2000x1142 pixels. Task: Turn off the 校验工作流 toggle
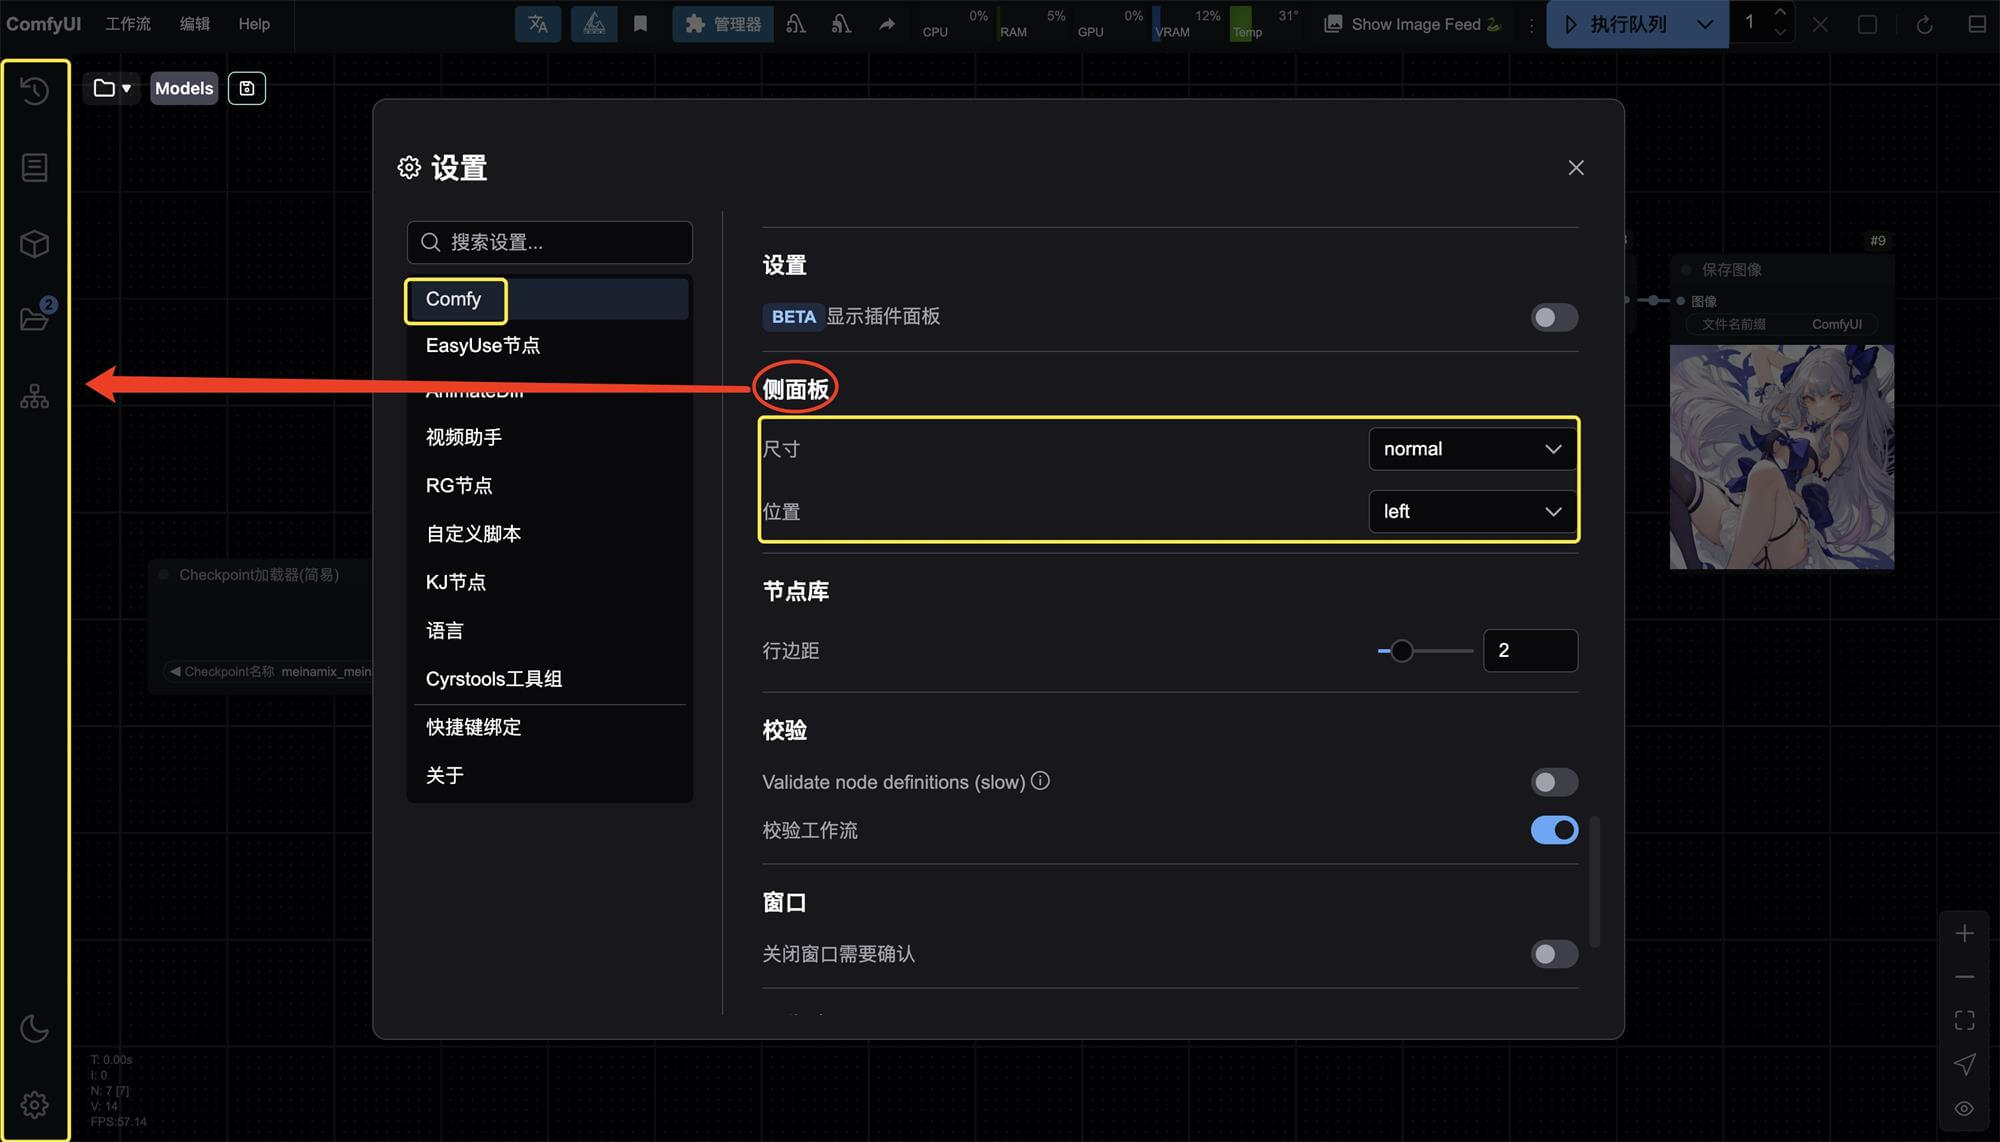click(1553, 830)
